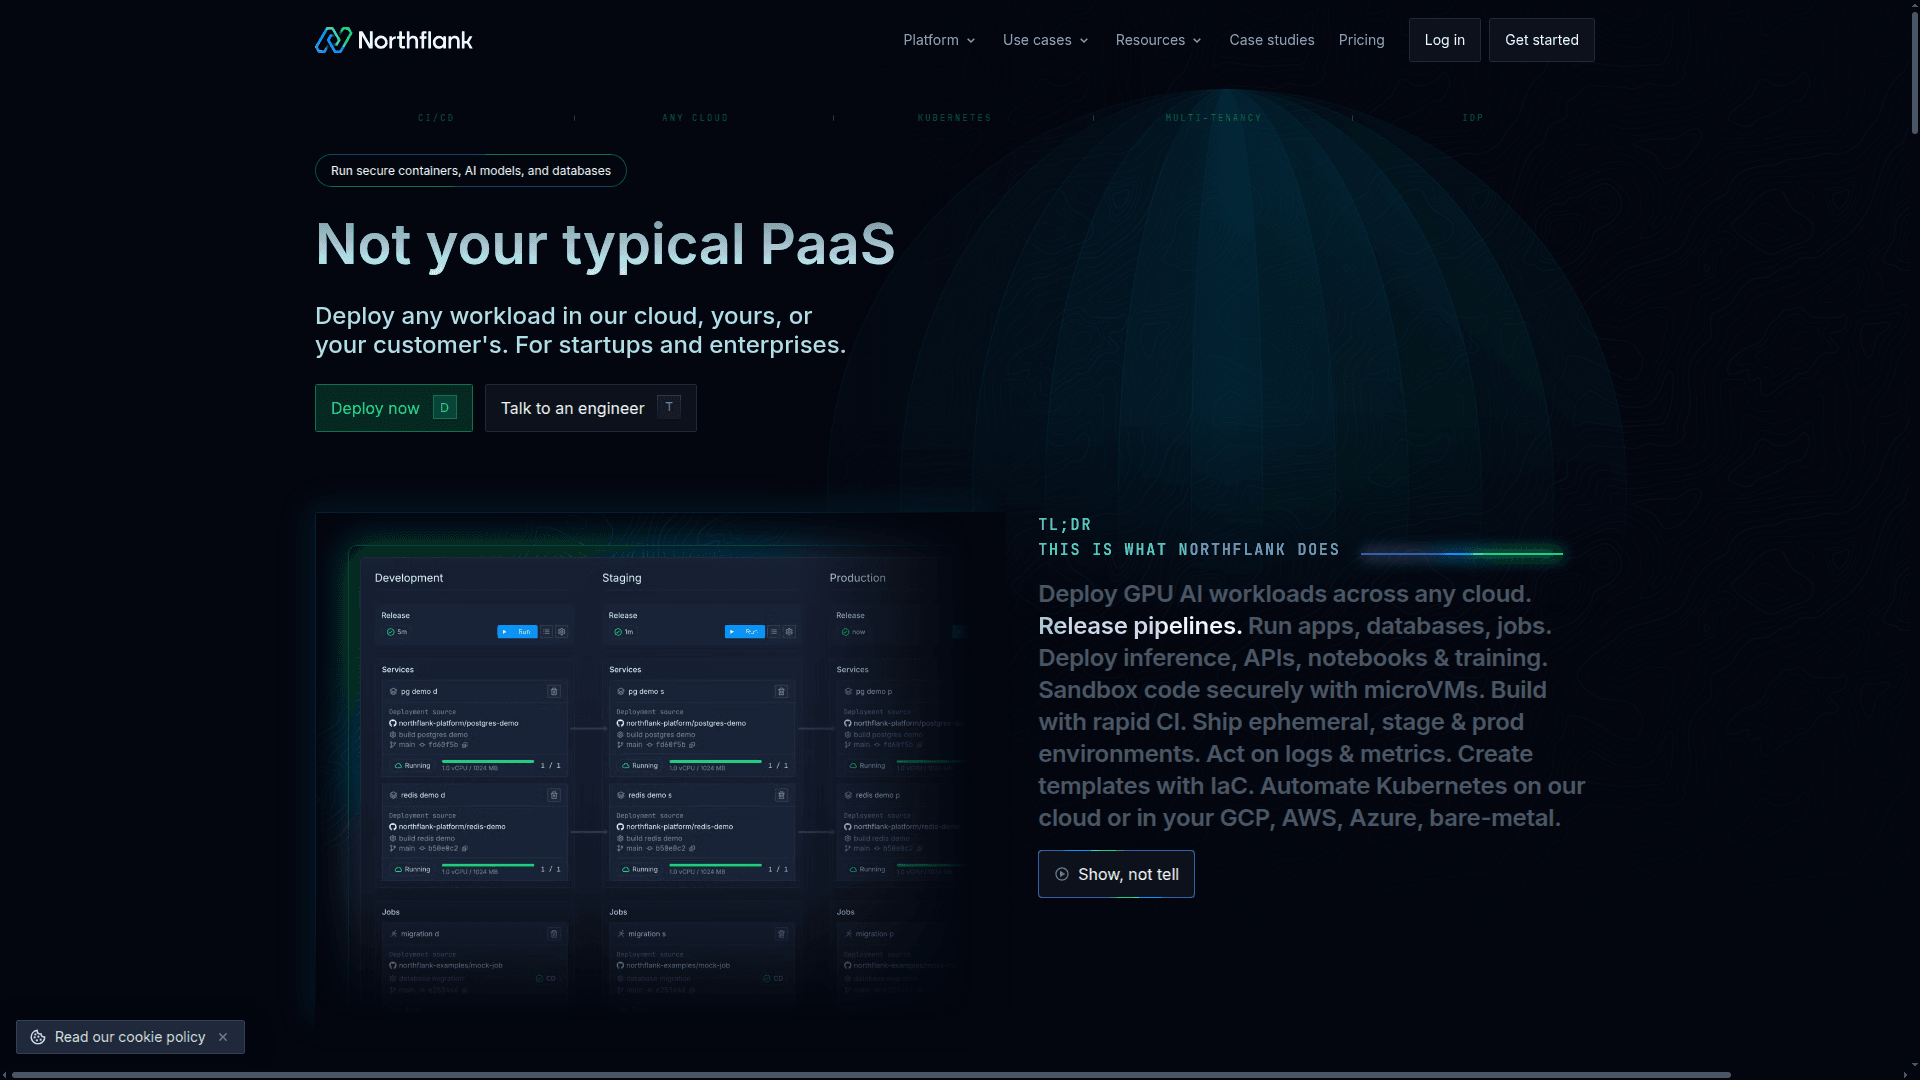The height and width of the screenshot is (1080, 1920).
Task: Expand the Use cases menu
Action: coord(1045,40)
